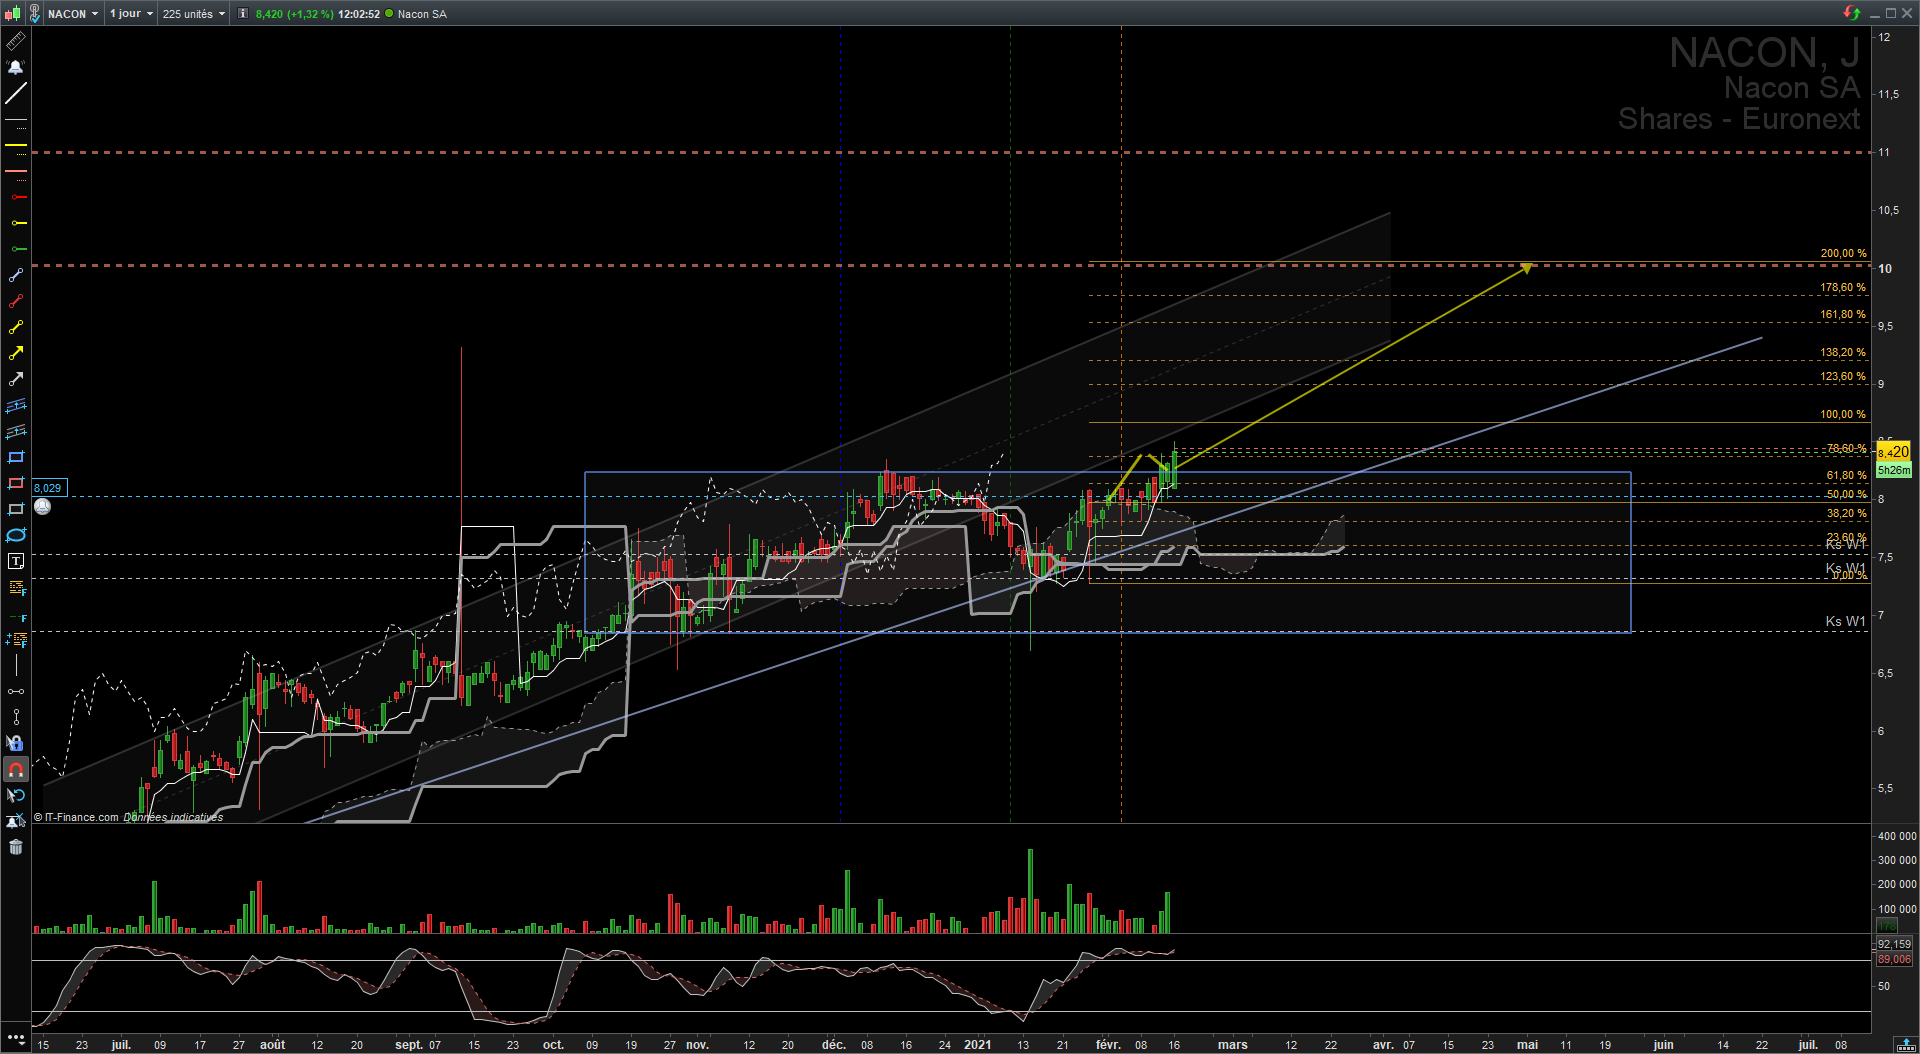Toggle the magnet snap mode
The height and width of the screenshot is (1054, 1920).
pyautogui.click(x=16, y=770)
